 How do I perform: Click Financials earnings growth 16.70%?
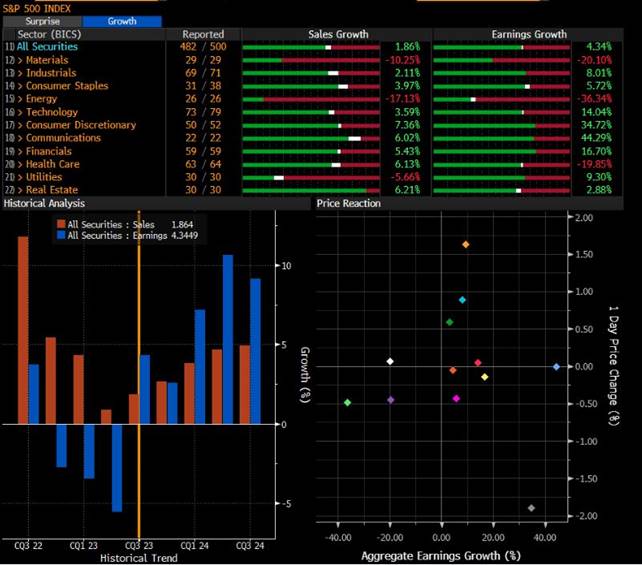click(597, 151)
